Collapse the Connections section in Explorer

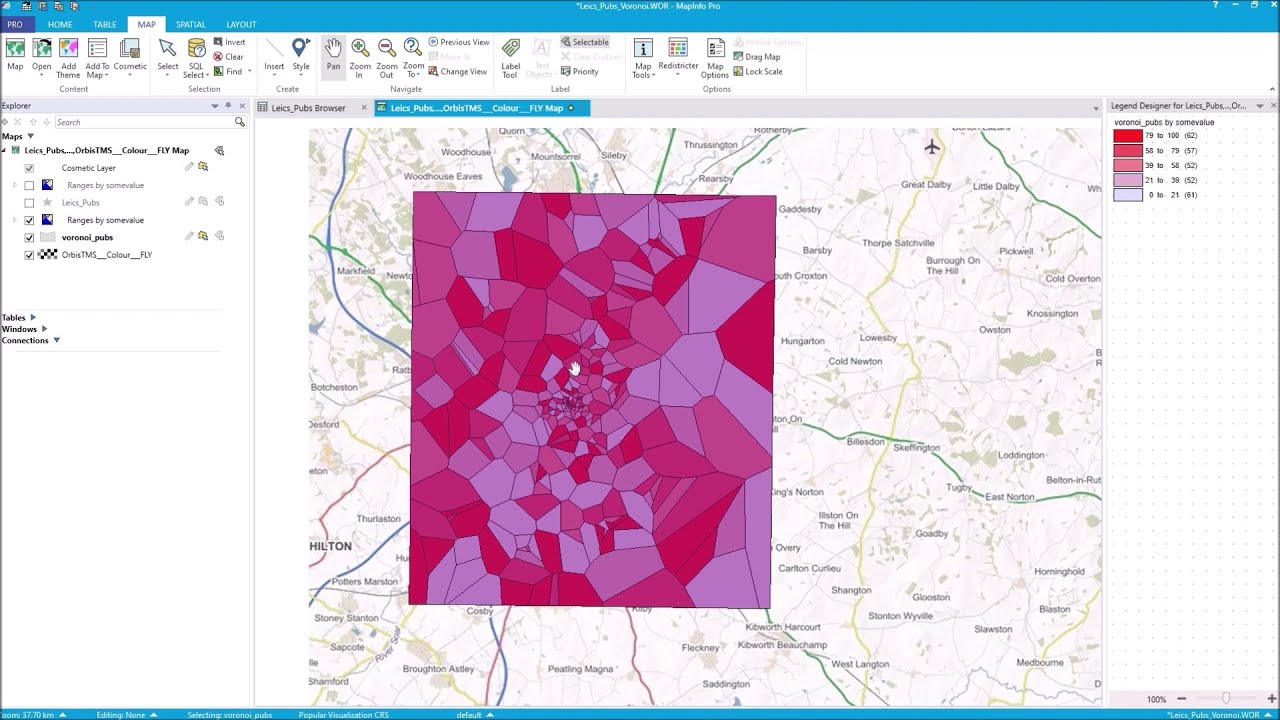pos(56,340)
